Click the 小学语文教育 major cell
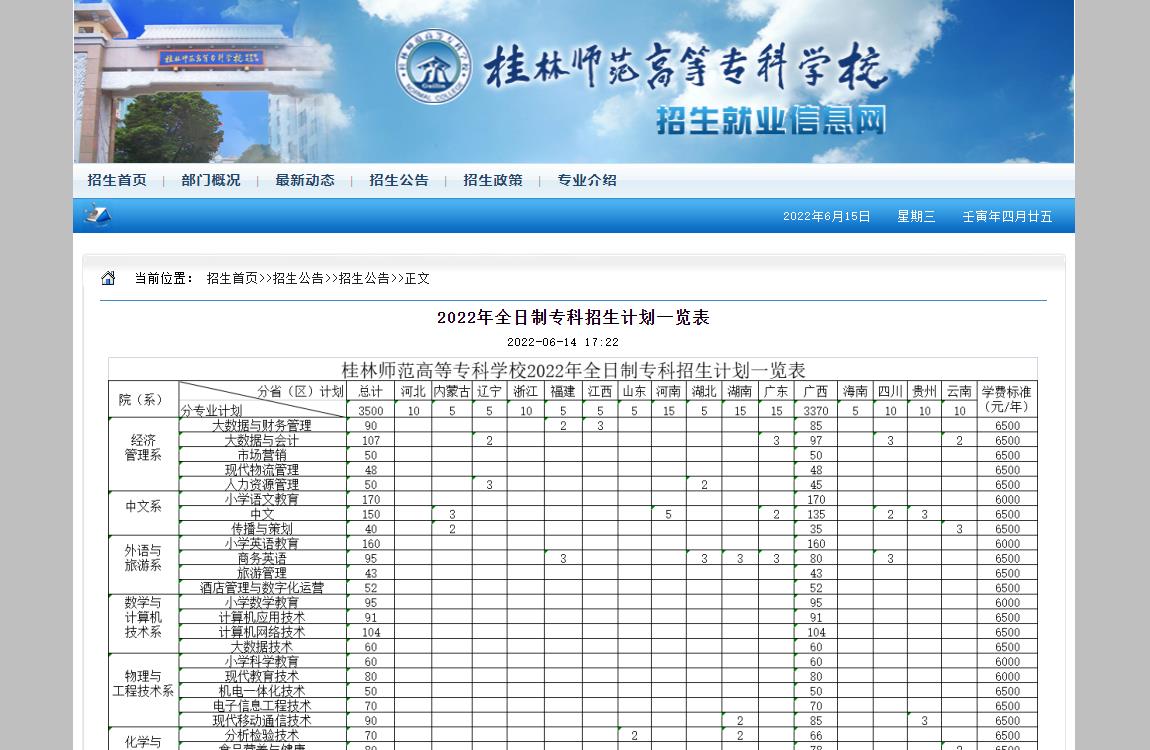This screenshot has width=1150, height=750. [262, 499]
